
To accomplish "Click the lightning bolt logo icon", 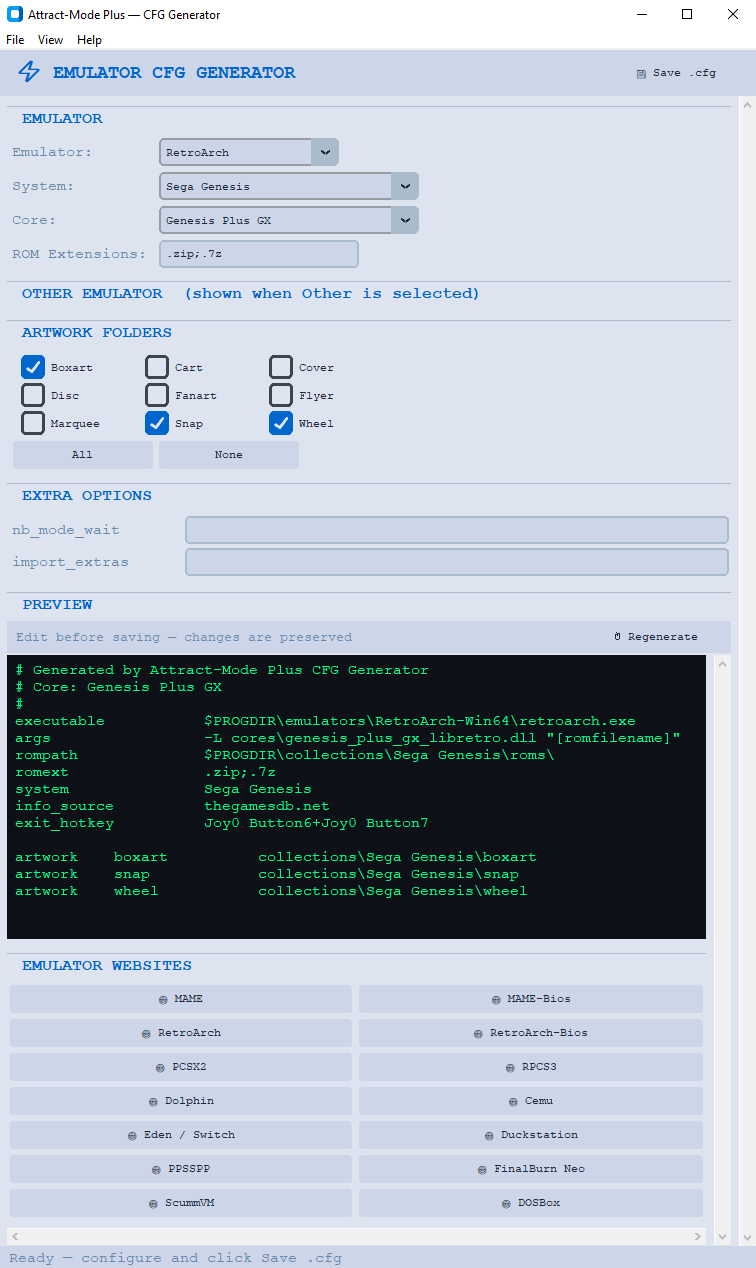I will pyautogui.click(x=30, y=72).
